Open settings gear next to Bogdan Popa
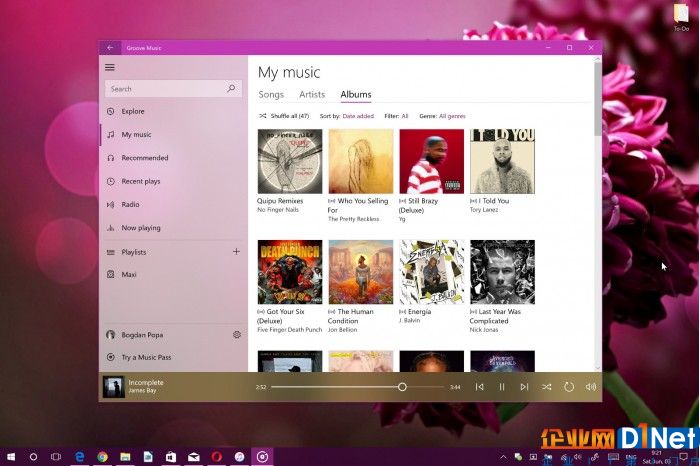 [237, 334]
